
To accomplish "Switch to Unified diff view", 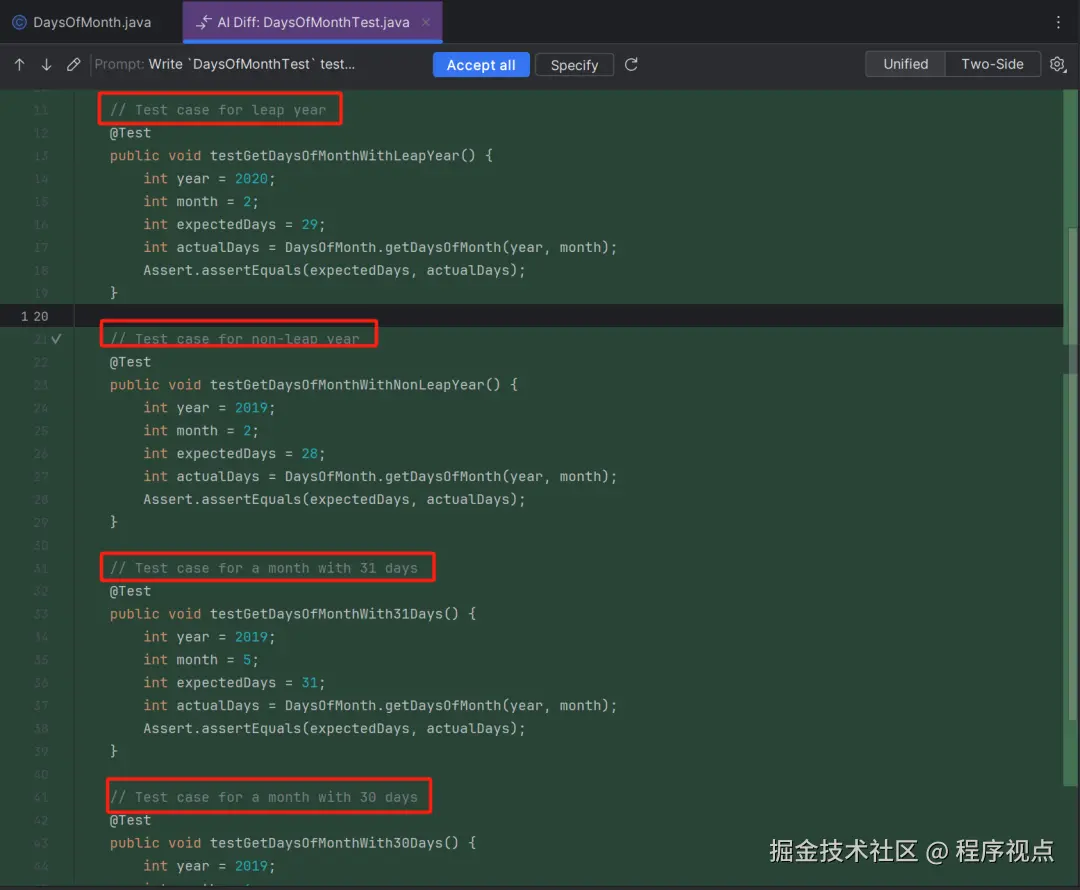I will coord(905,64).
